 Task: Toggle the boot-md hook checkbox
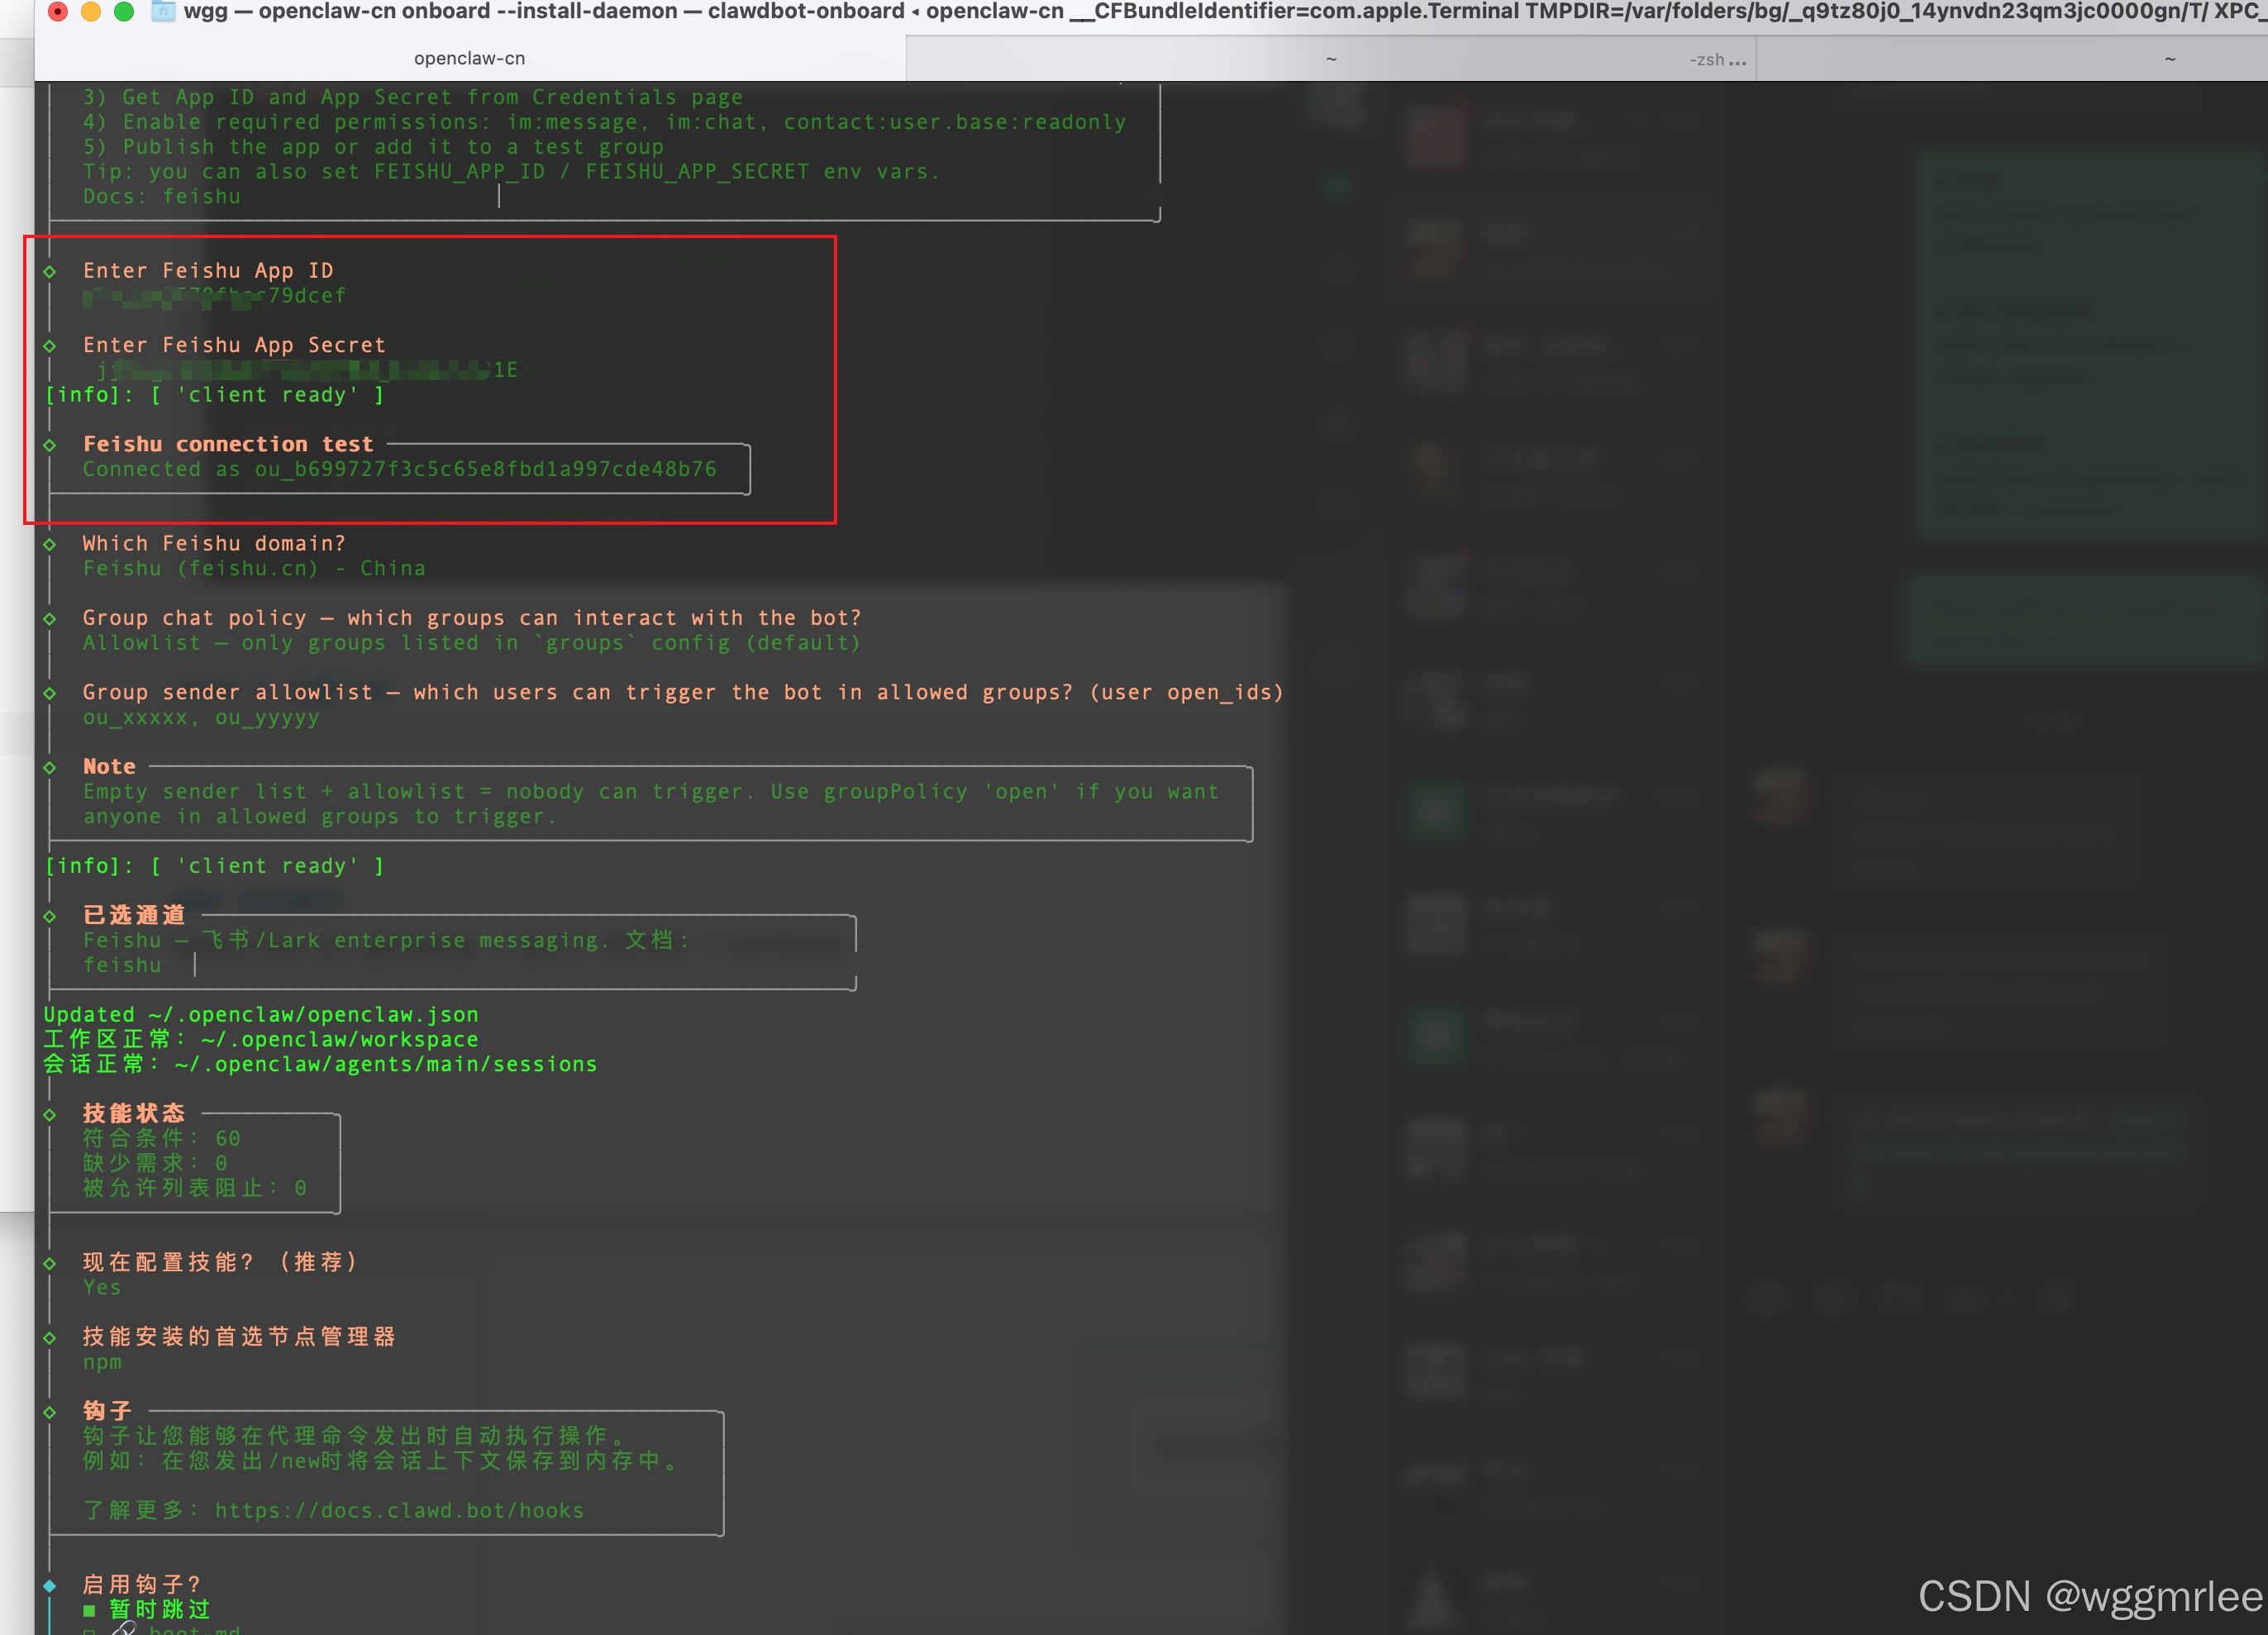tap(89, 1631)
